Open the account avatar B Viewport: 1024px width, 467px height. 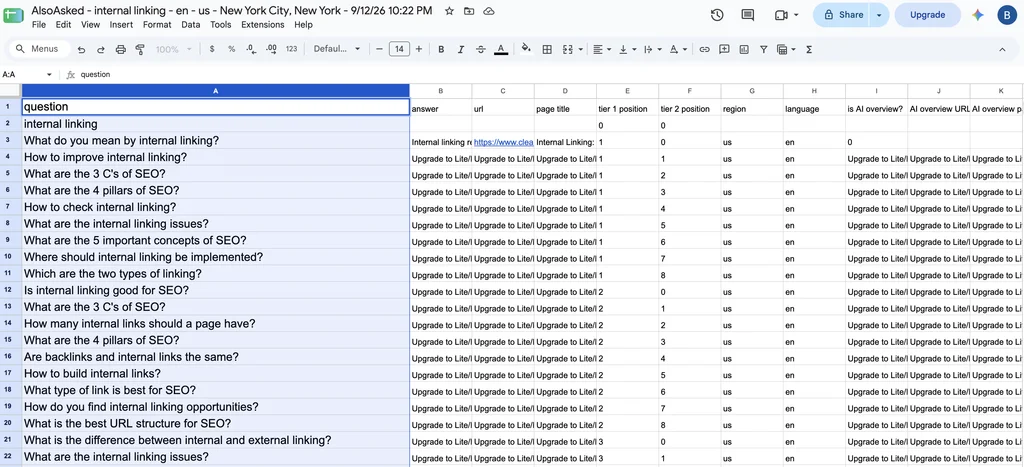click(x=1007, y=15)
